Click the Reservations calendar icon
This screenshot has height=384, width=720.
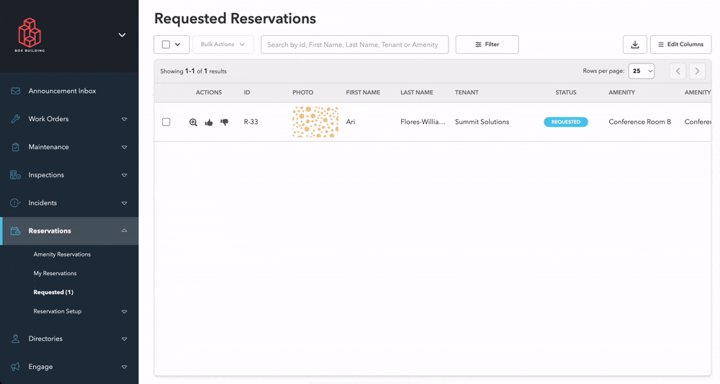(15, 231)
